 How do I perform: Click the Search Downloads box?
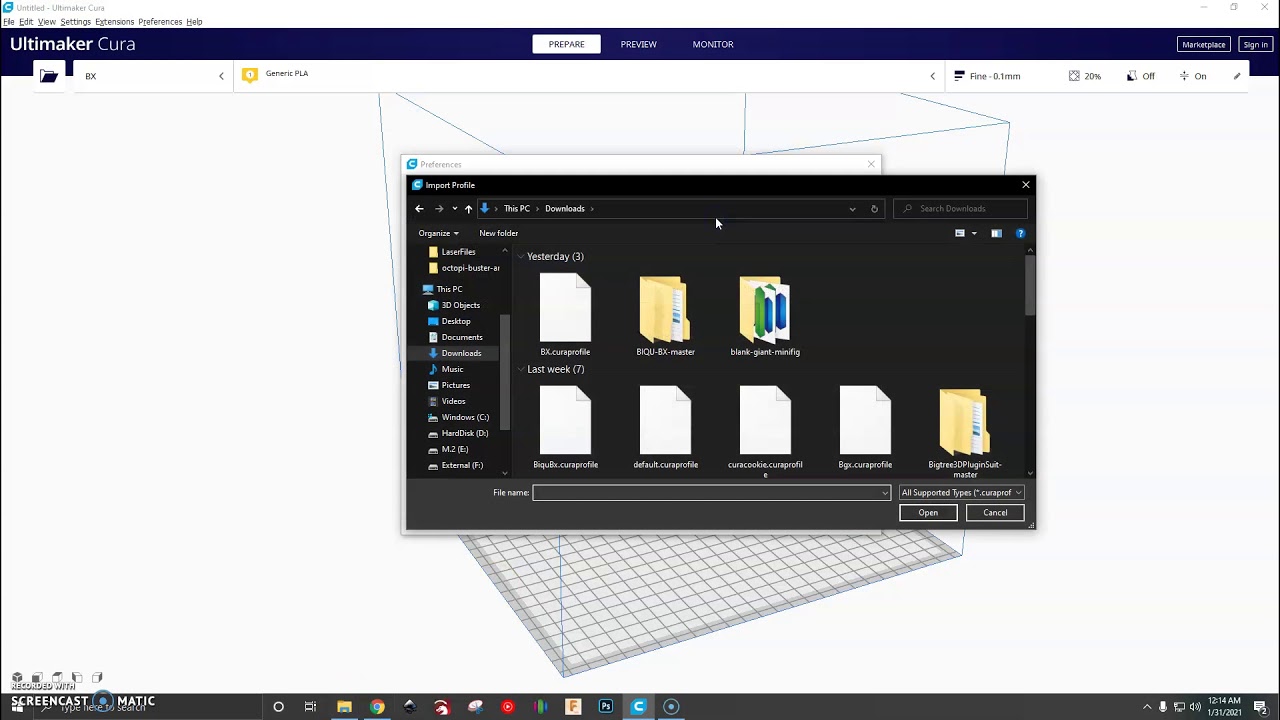click(960, 209)
